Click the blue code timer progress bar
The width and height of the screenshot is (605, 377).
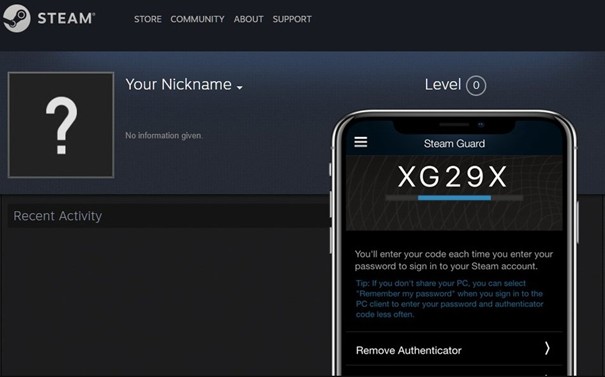pyautogui.click(x=455, y=198)
